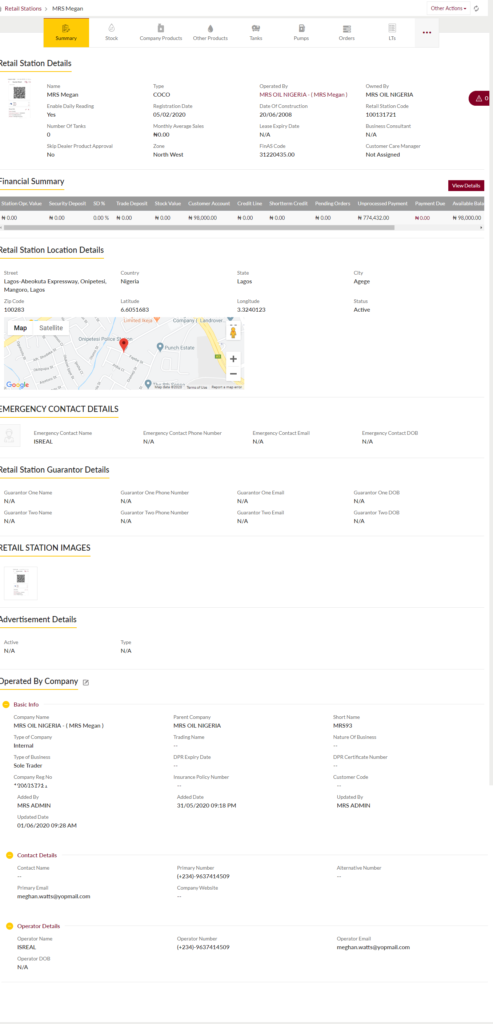Screen dimensions: 493x1024
Task: Zoom in on the map
Action: tap(233, 359)
